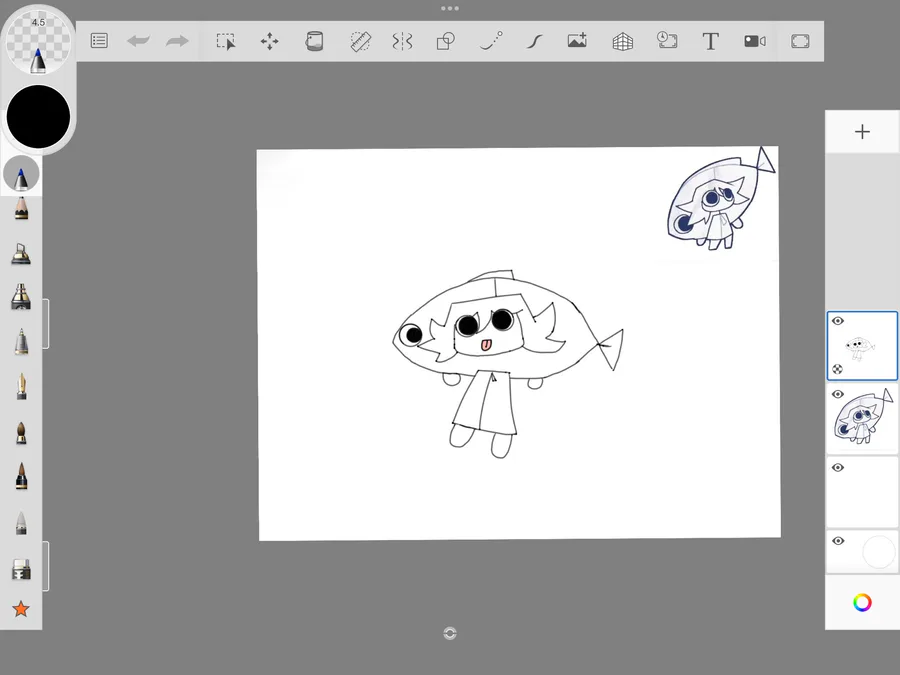
Task: Open background layer white color circle
Action: pos(879,552)
